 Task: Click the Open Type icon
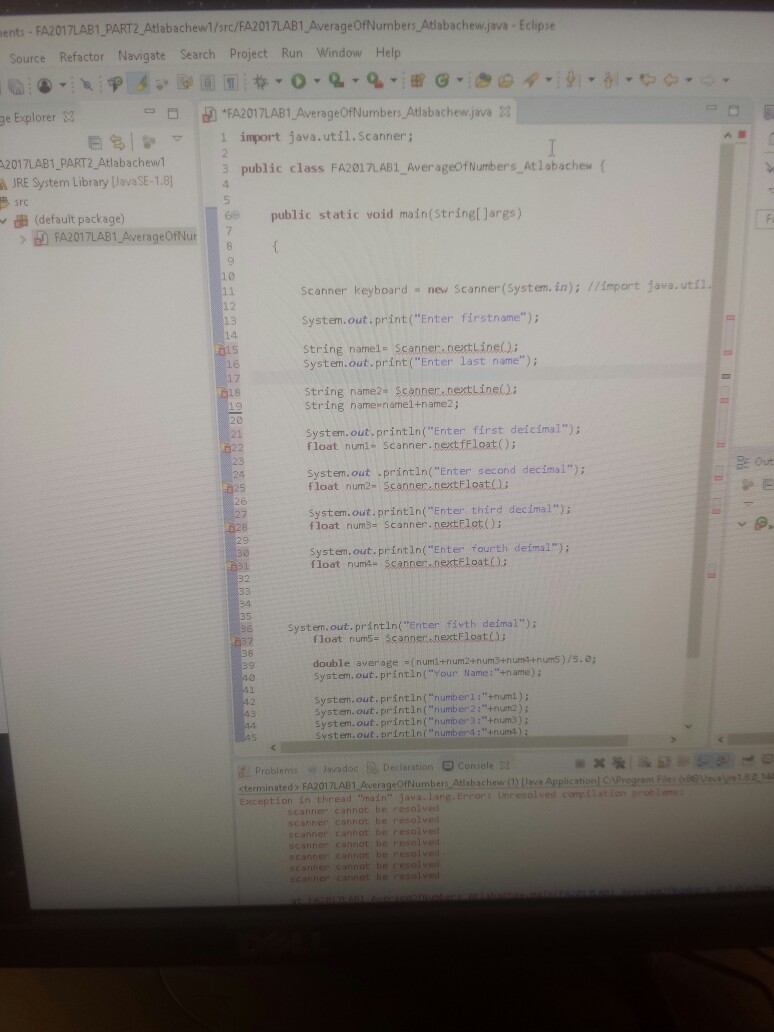[x=483, y=80]
